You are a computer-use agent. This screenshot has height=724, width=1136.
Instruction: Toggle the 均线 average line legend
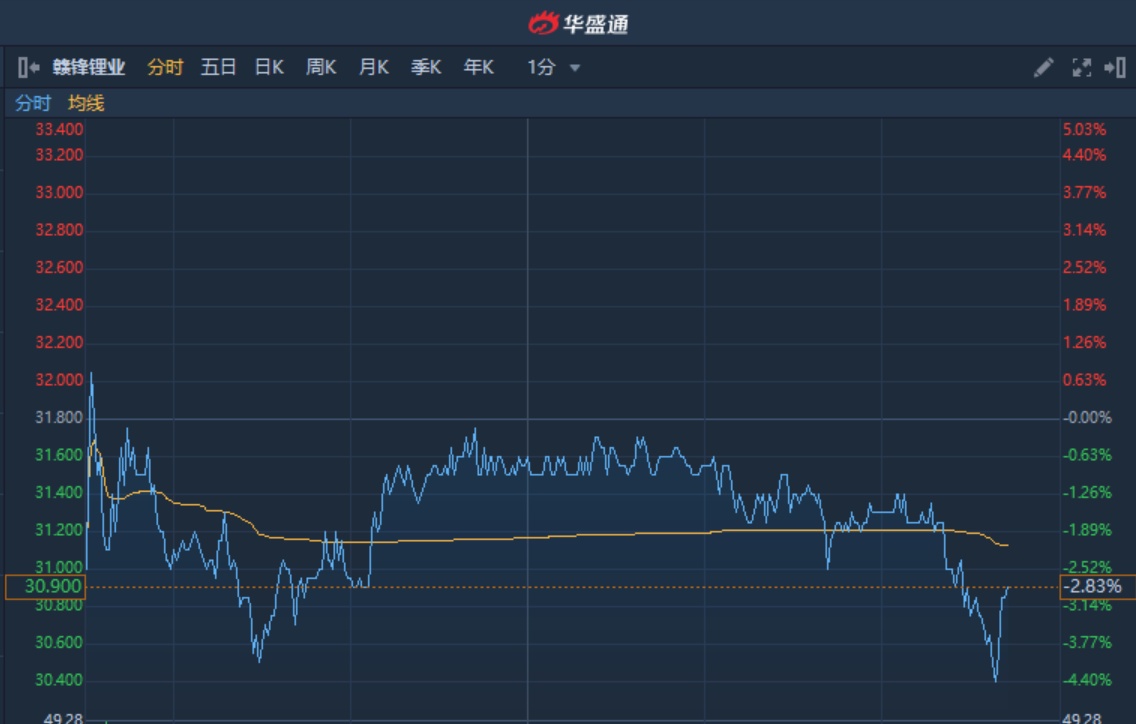point(86,103)
